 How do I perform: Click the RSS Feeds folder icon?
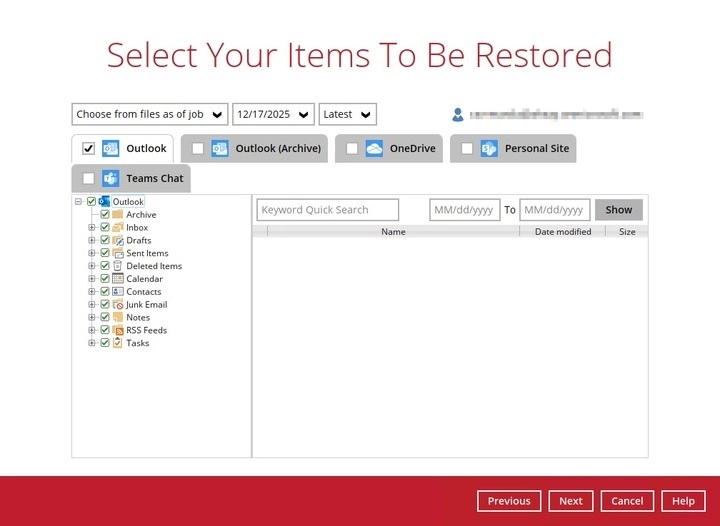click(118, 330)
